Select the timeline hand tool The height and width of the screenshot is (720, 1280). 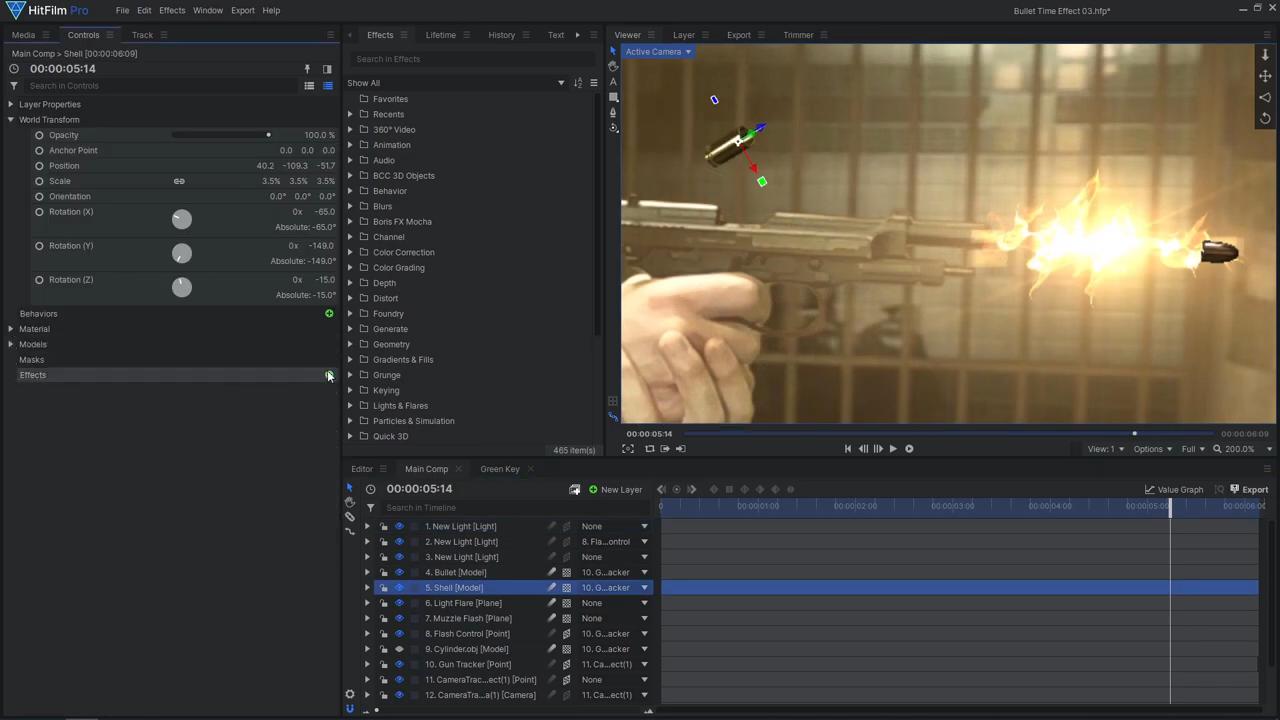tap(349, 502)
